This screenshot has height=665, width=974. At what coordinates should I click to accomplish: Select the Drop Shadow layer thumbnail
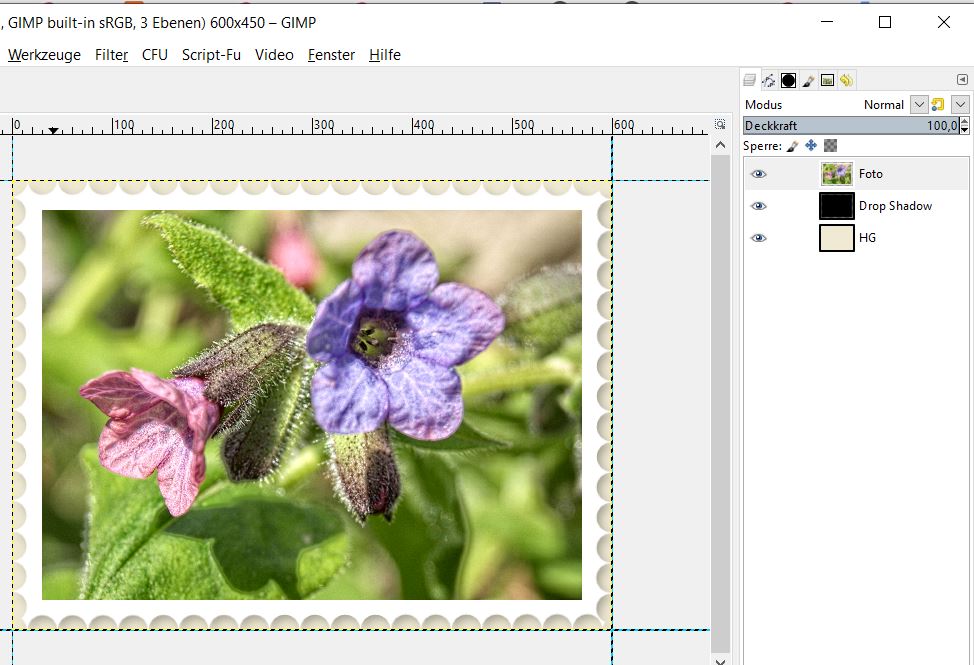tap(837, 206)
